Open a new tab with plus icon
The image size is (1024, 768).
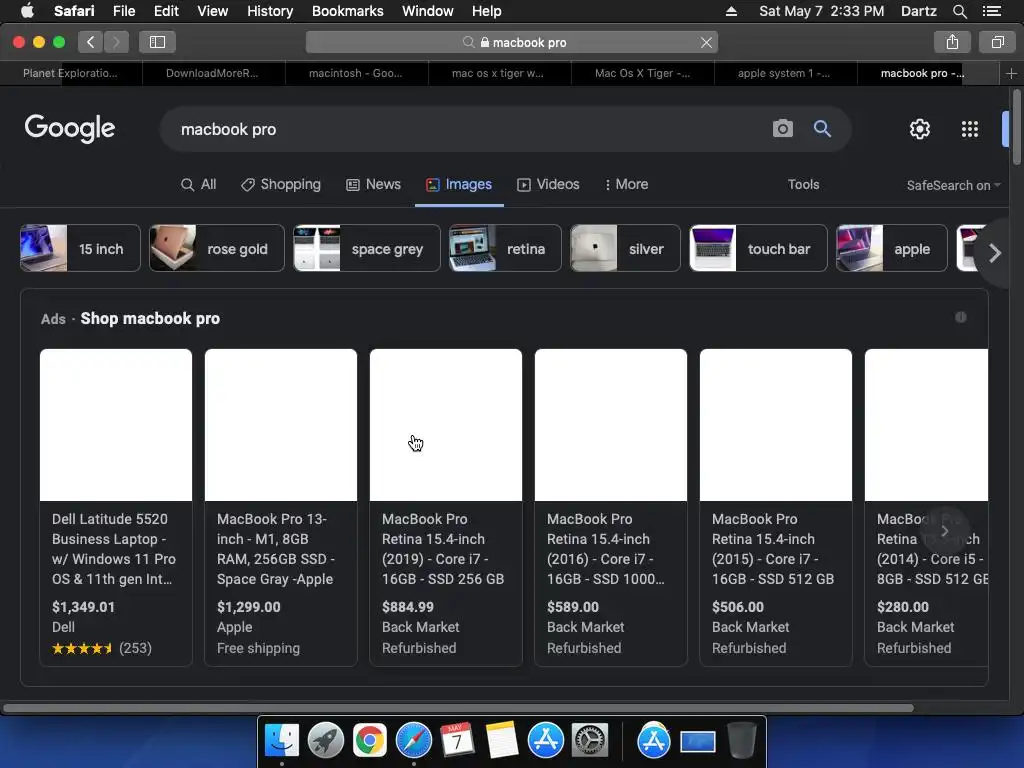pos(1011,73)
